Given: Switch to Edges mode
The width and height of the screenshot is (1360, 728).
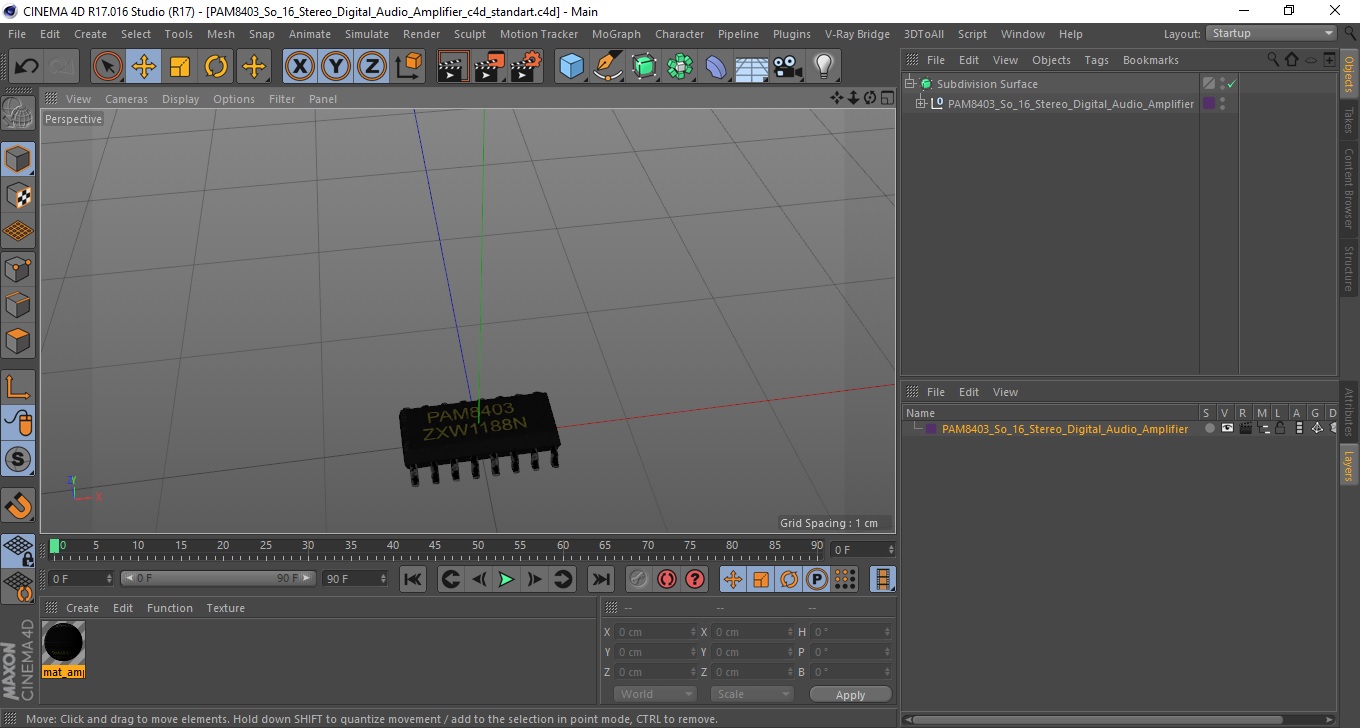Looking at the screenshot, I should click(x=18, y=304).
